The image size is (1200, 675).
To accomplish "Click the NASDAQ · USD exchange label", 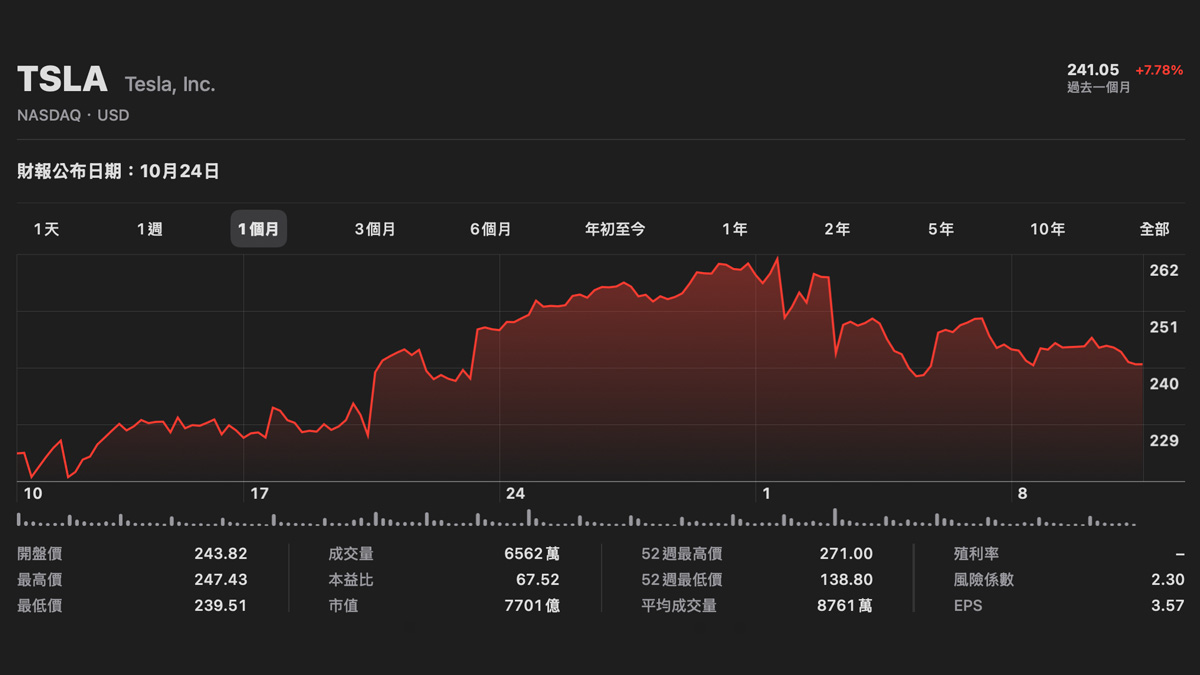I will [73, 115].
